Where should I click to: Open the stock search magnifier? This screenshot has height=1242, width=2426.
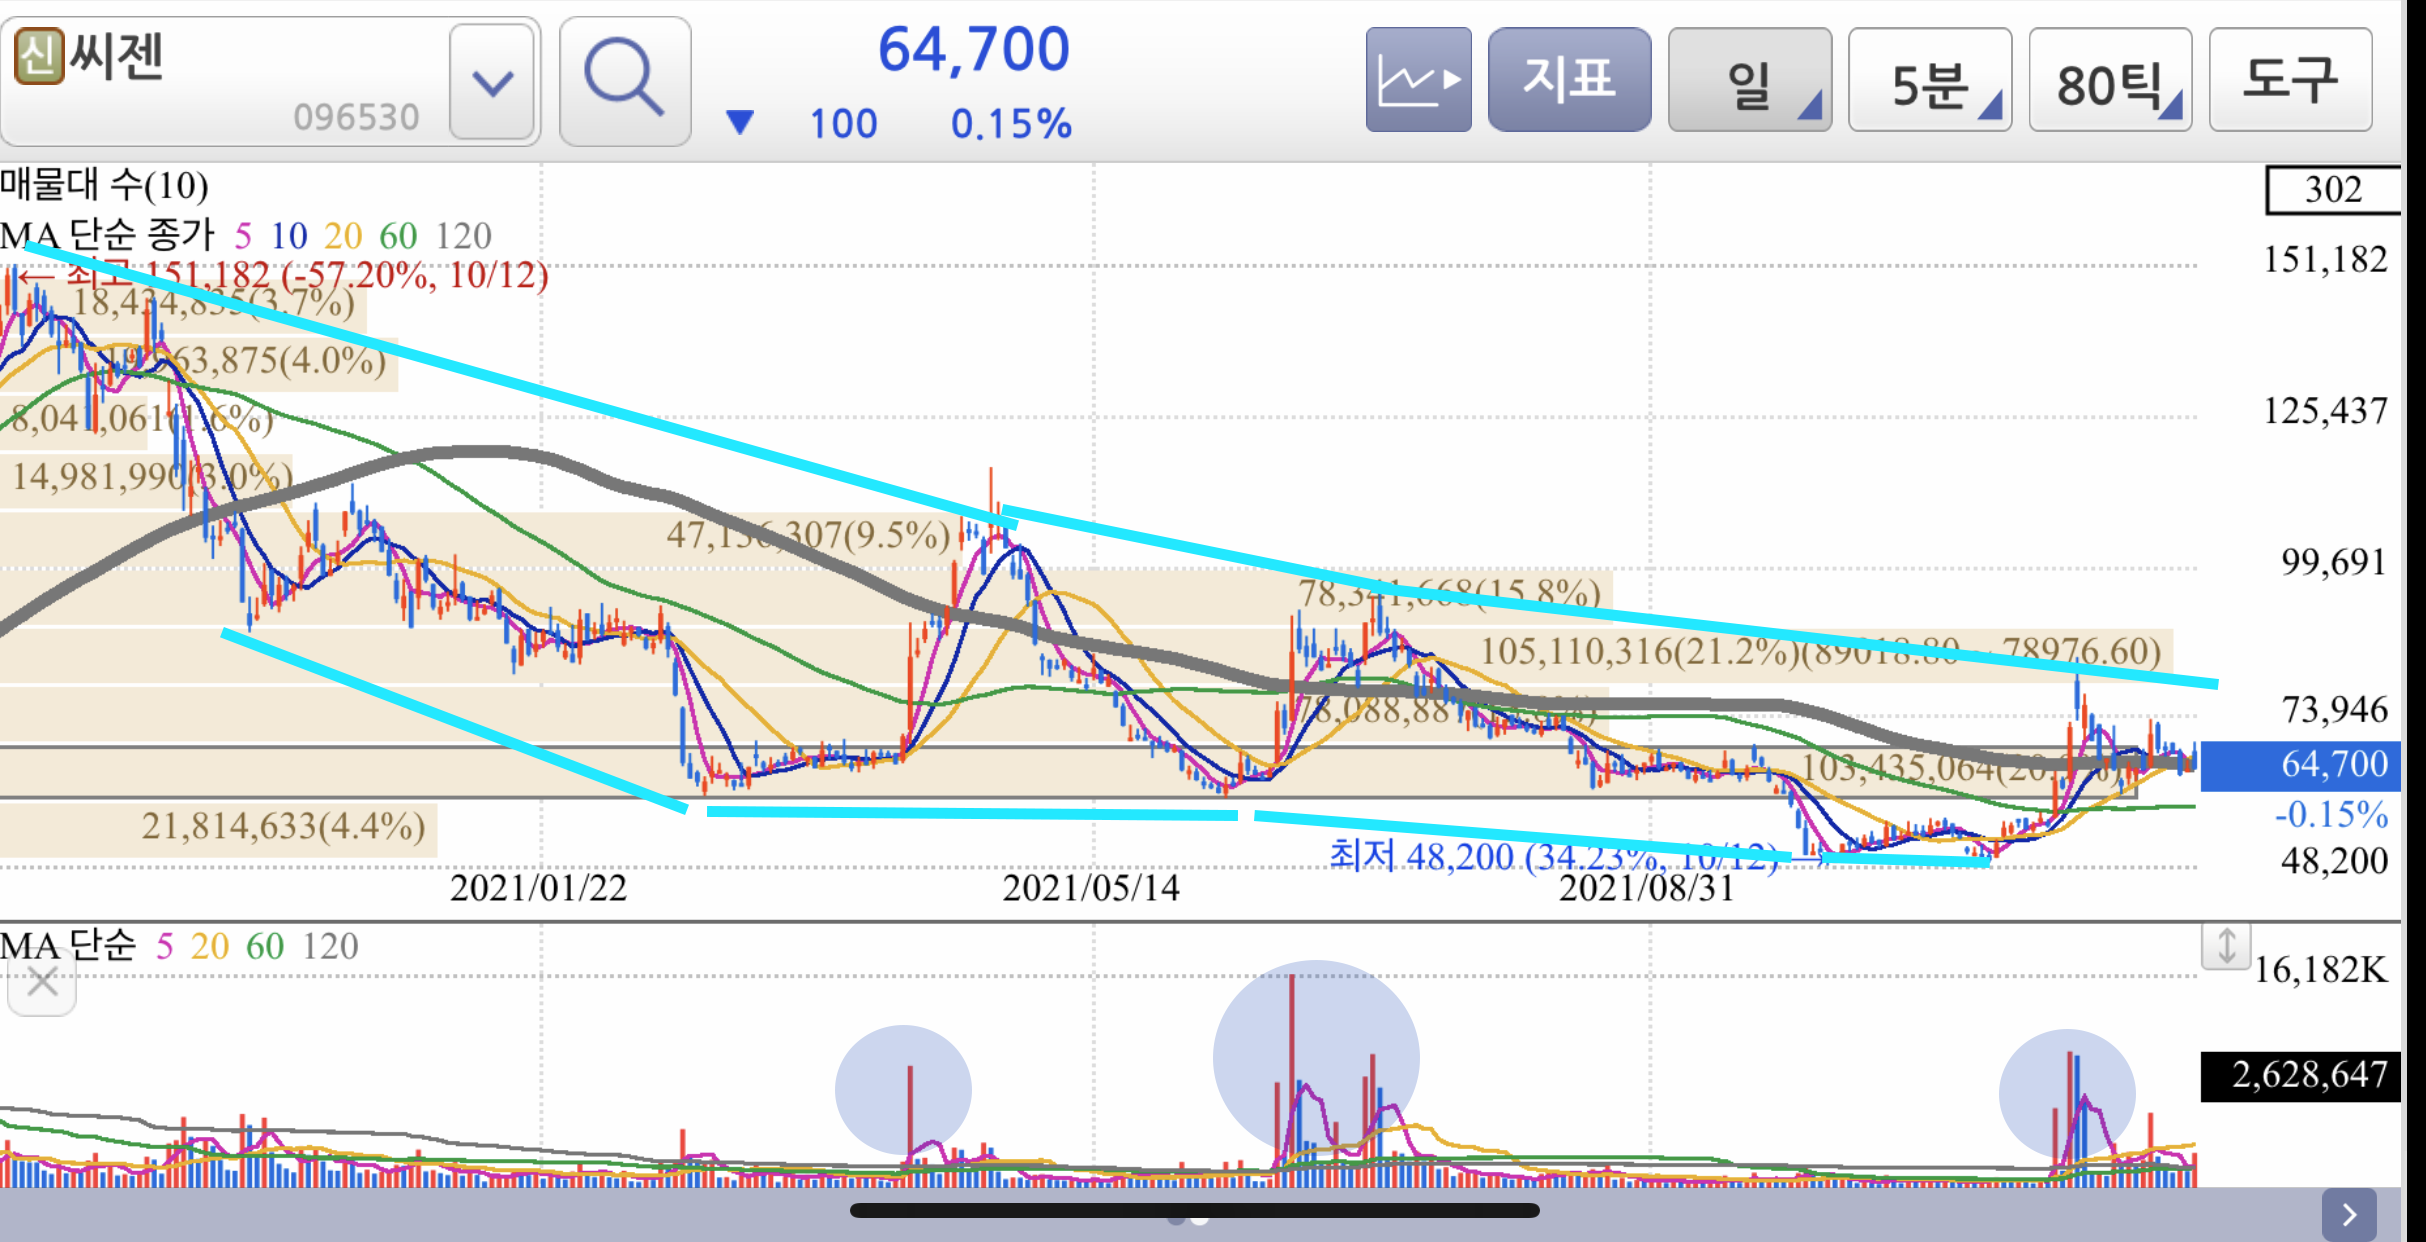pos(625,80)
